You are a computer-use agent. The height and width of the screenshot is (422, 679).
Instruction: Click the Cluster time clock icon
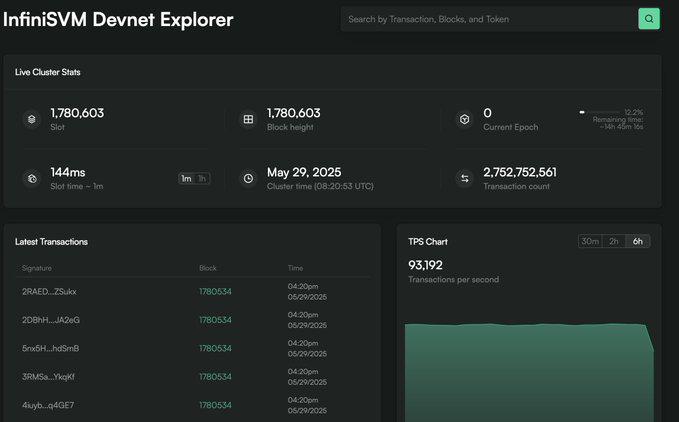pyautogui.click(x=248, y=178)
